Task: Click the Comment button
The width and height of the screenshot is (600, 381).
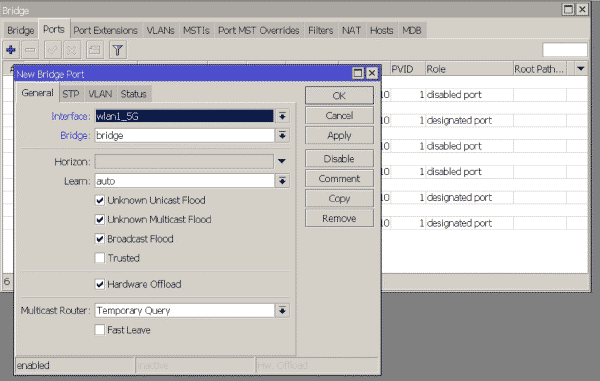Action: (x=339, y=178)
